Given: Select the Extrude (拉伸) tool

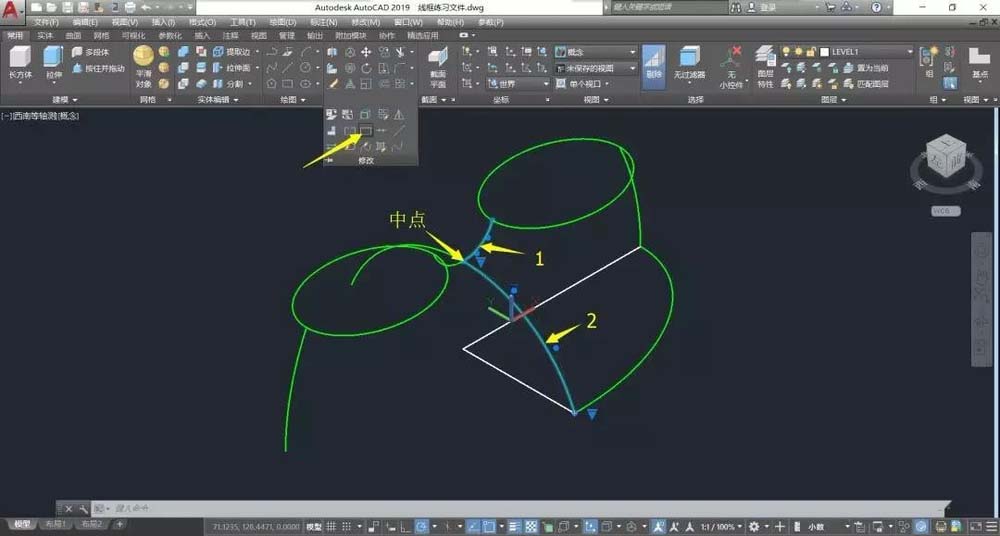Looking at the screenshot, I should pos(54,63).
